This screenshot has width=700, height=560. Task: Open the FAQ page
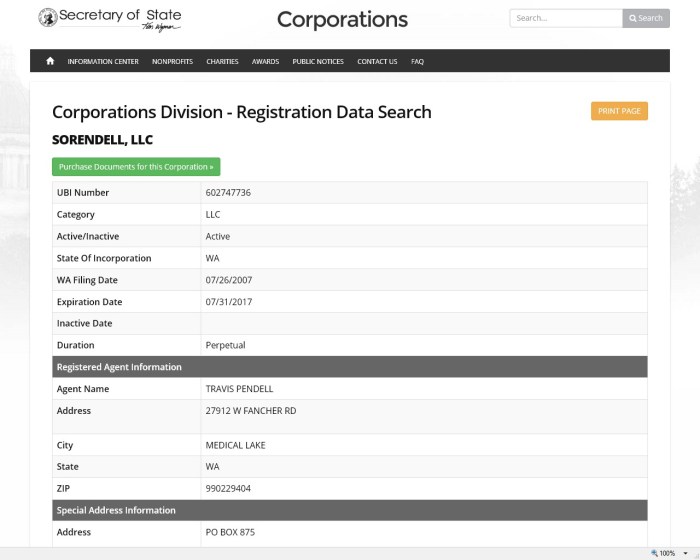[417, 61]
